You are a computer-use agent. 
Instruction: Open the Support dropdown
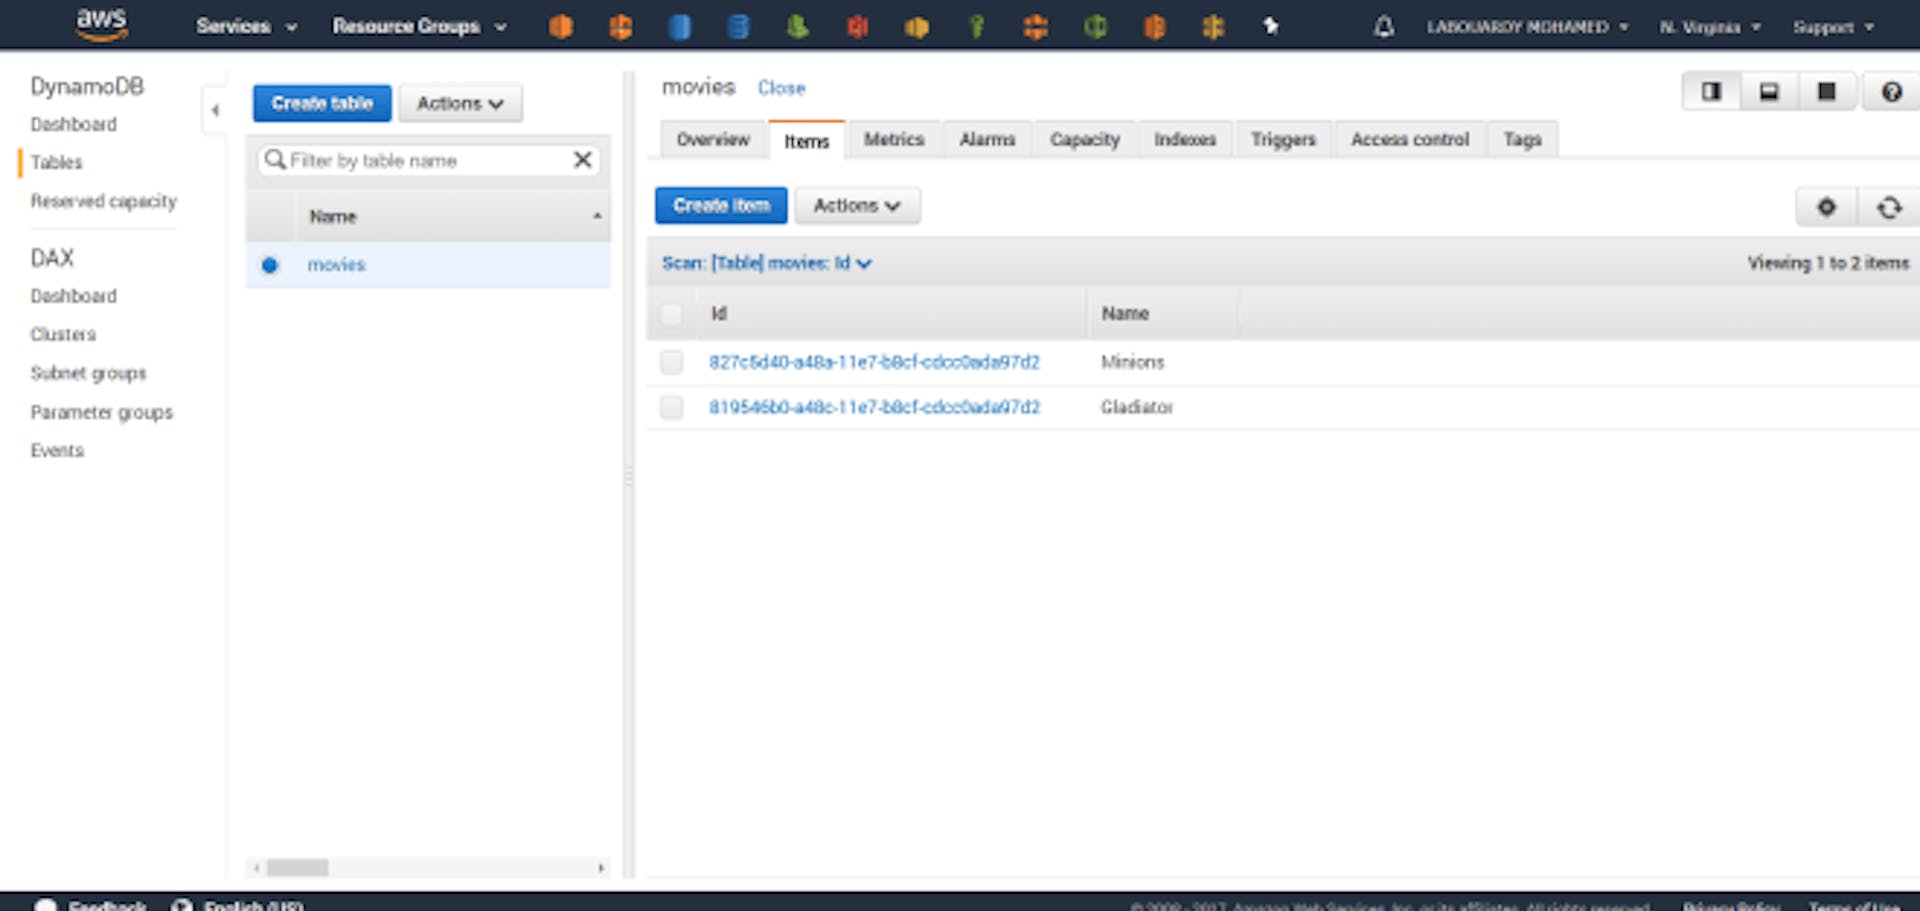tap(1833, 27)
